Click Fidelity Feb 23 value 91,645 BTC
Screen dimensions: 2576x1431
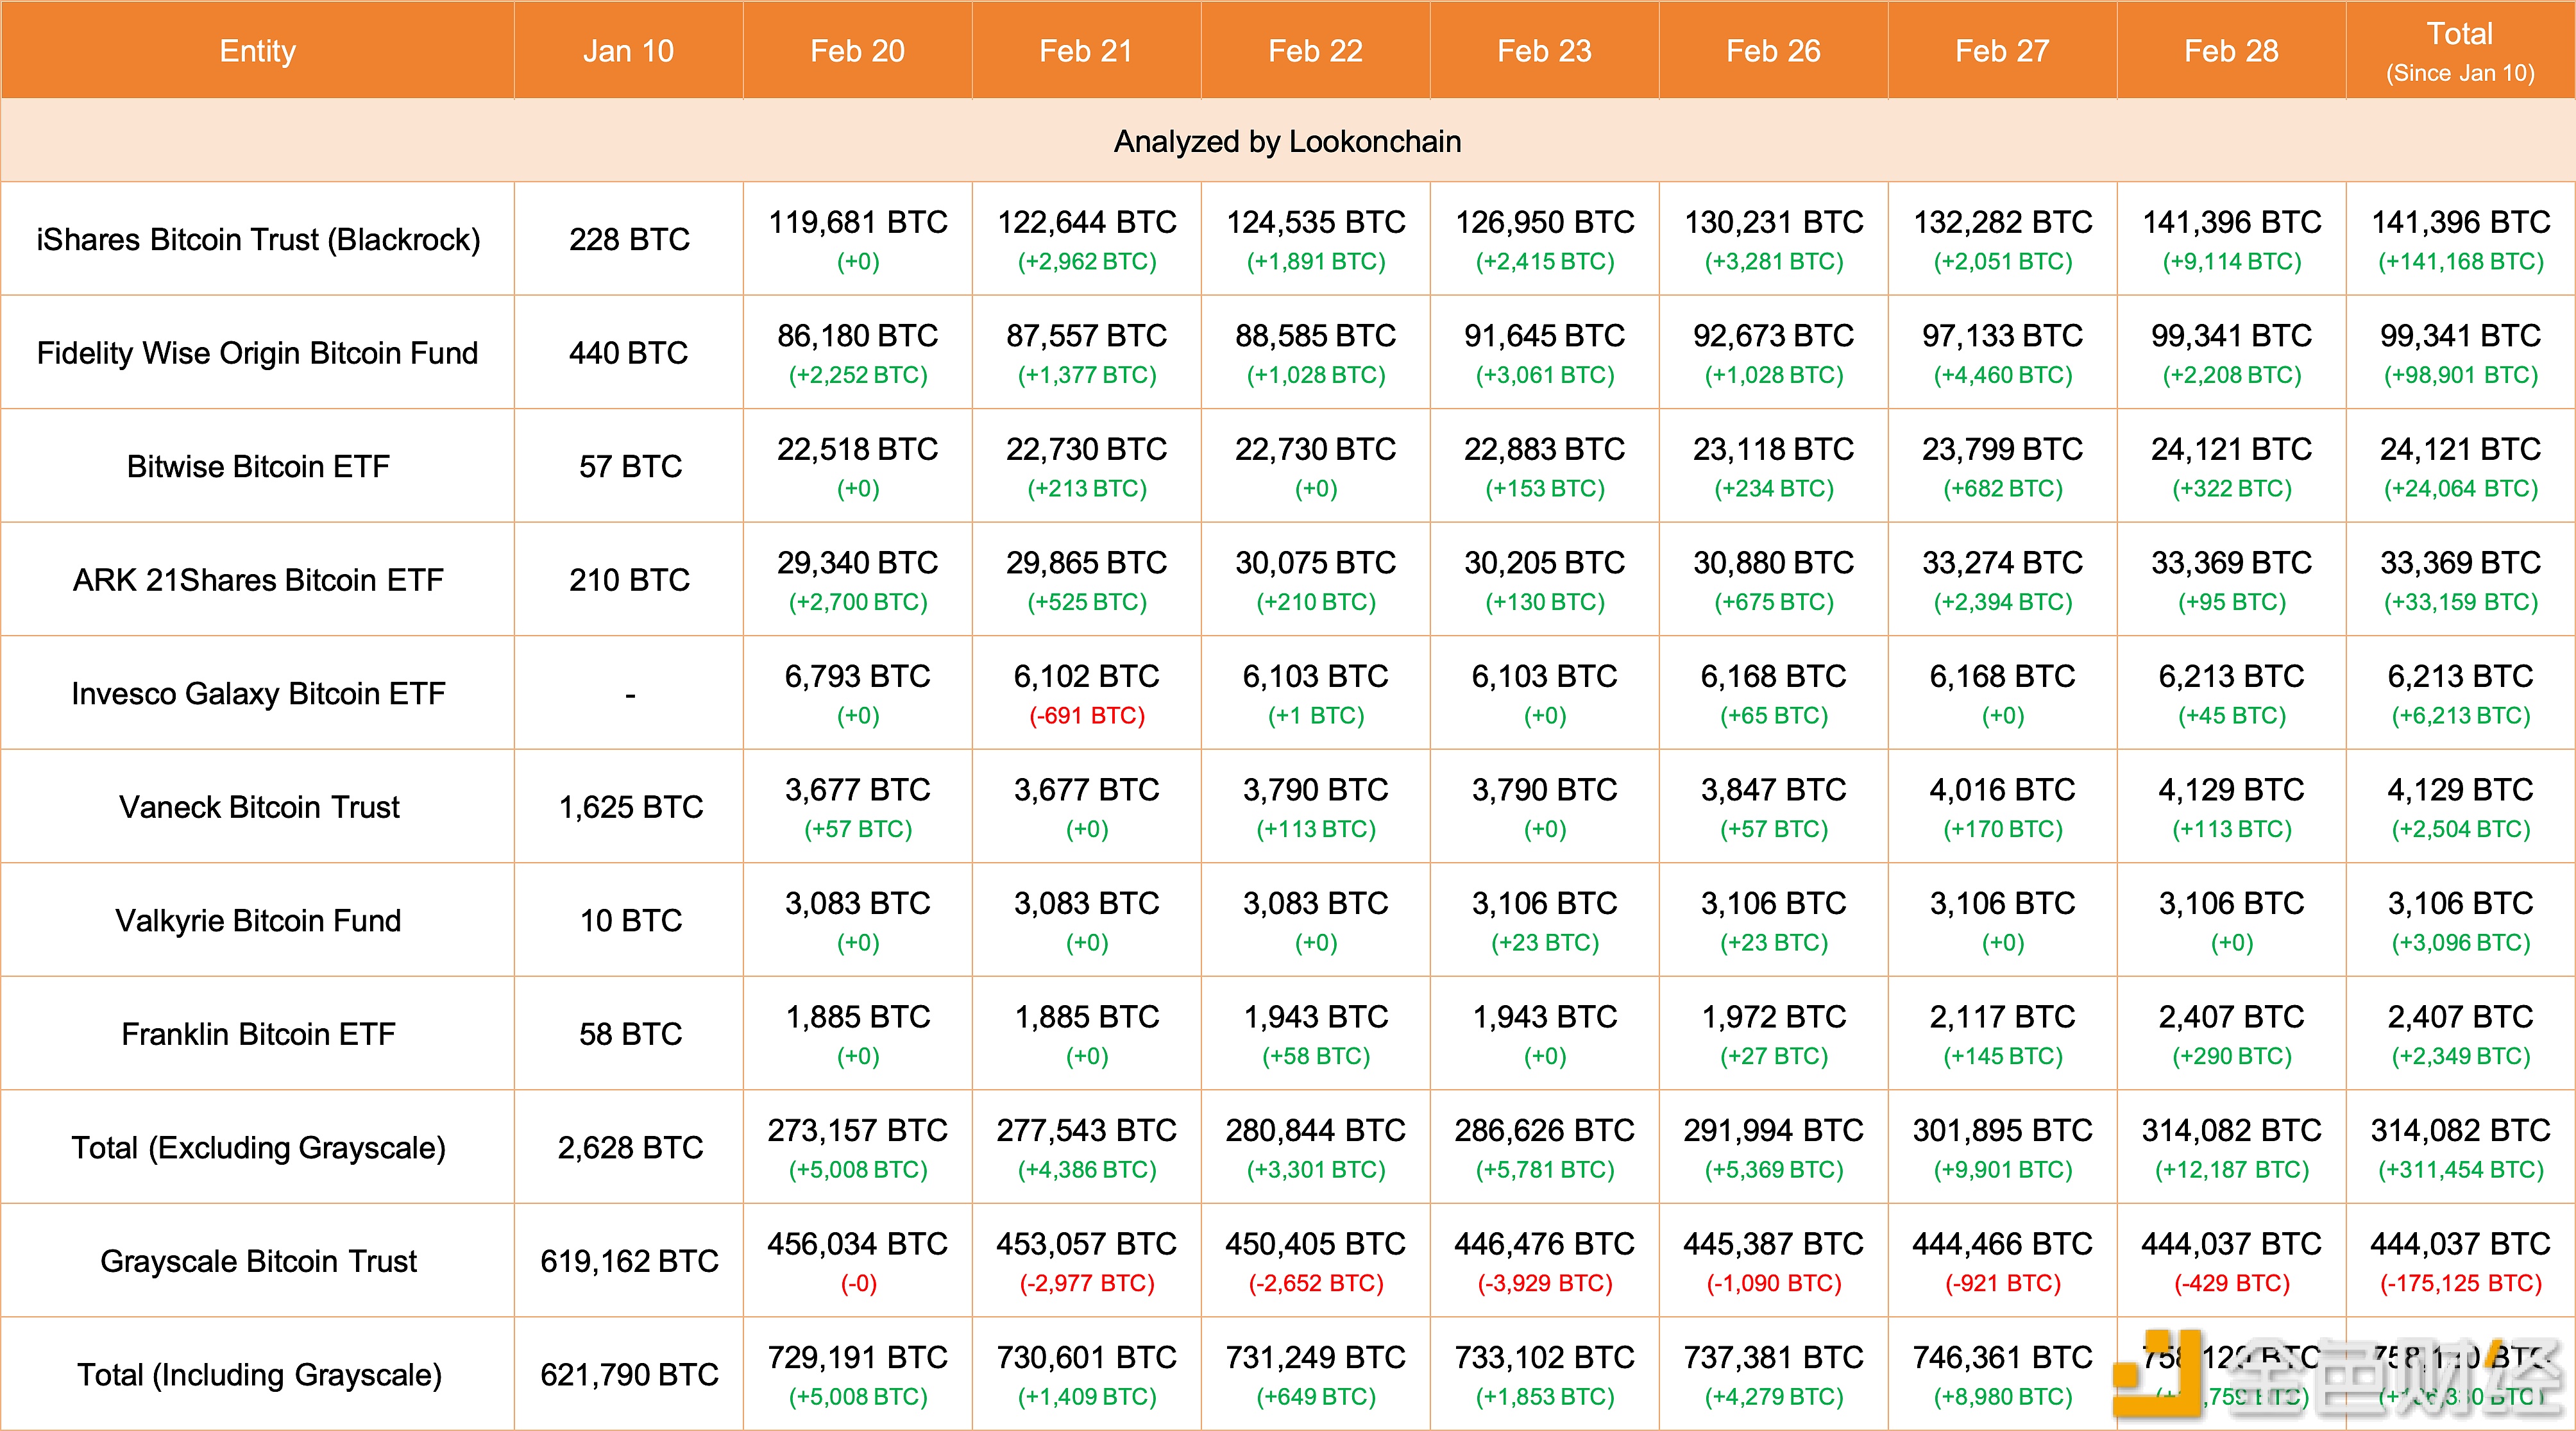pyautogui.click(x=1545, y=336)
